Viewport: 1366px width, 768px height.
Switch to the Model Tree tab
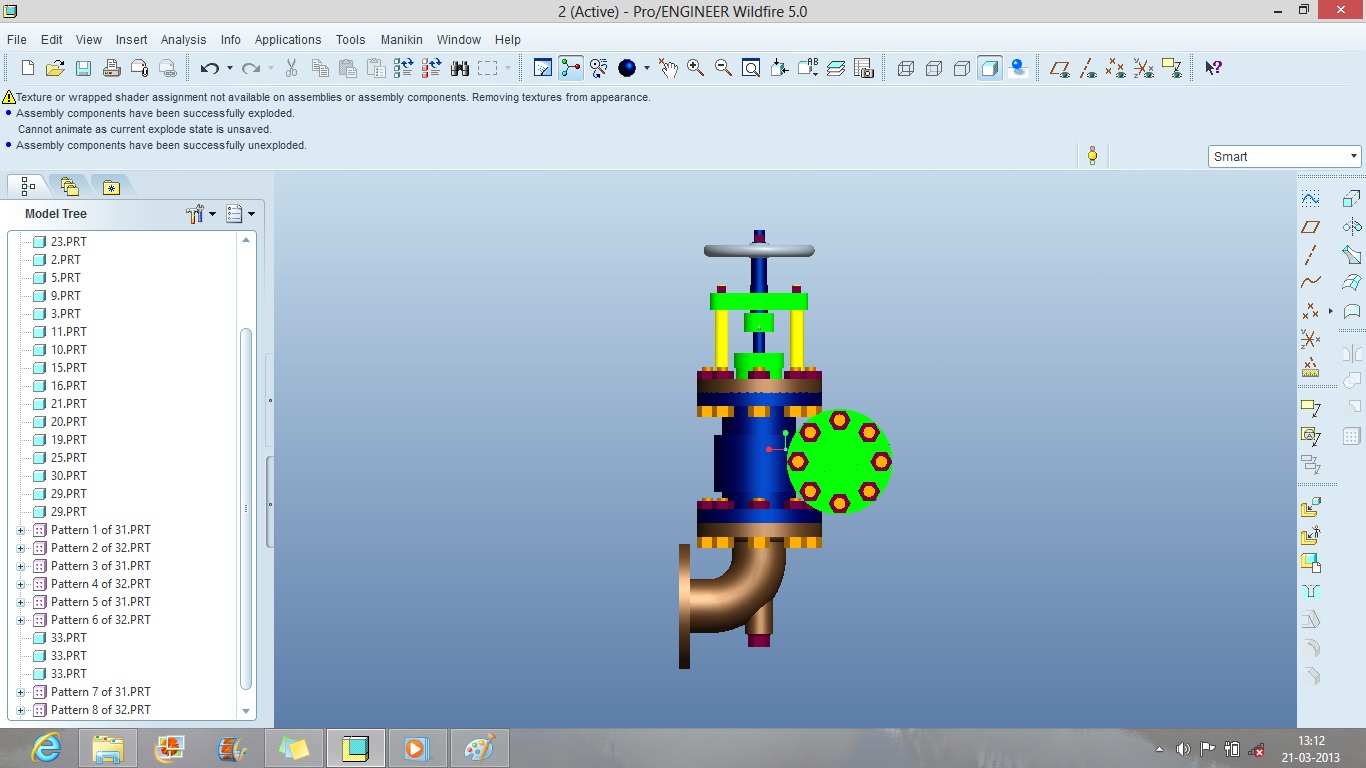point(27,186)
